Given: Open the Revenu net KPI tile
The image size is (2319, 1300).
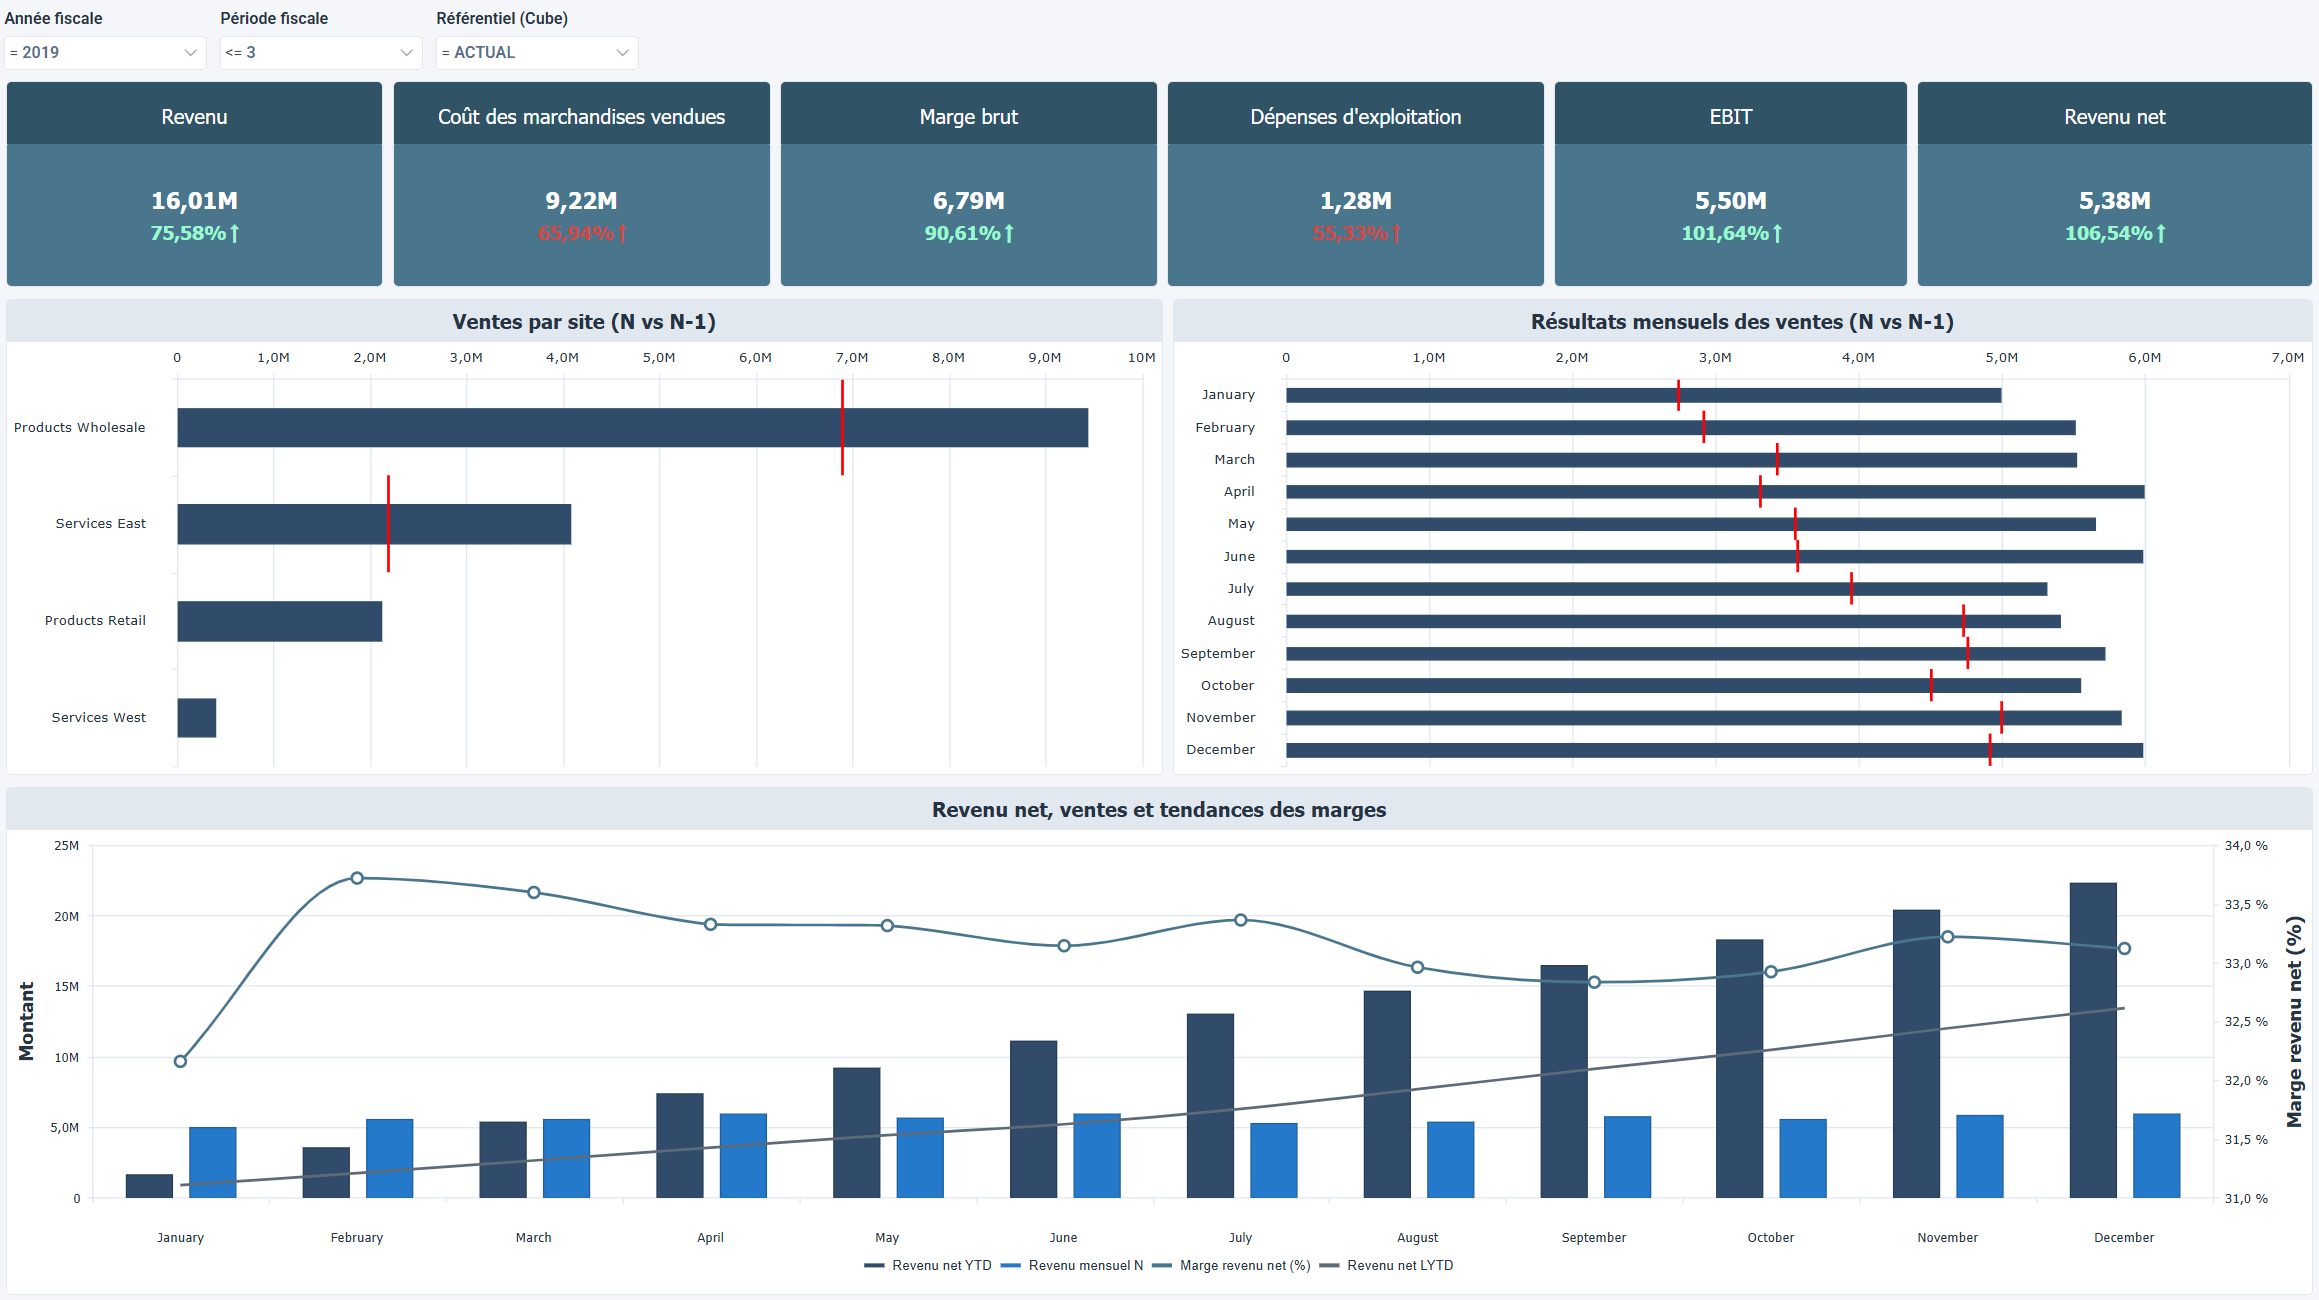Looking at the screenshot, I should pos(2113,183).
